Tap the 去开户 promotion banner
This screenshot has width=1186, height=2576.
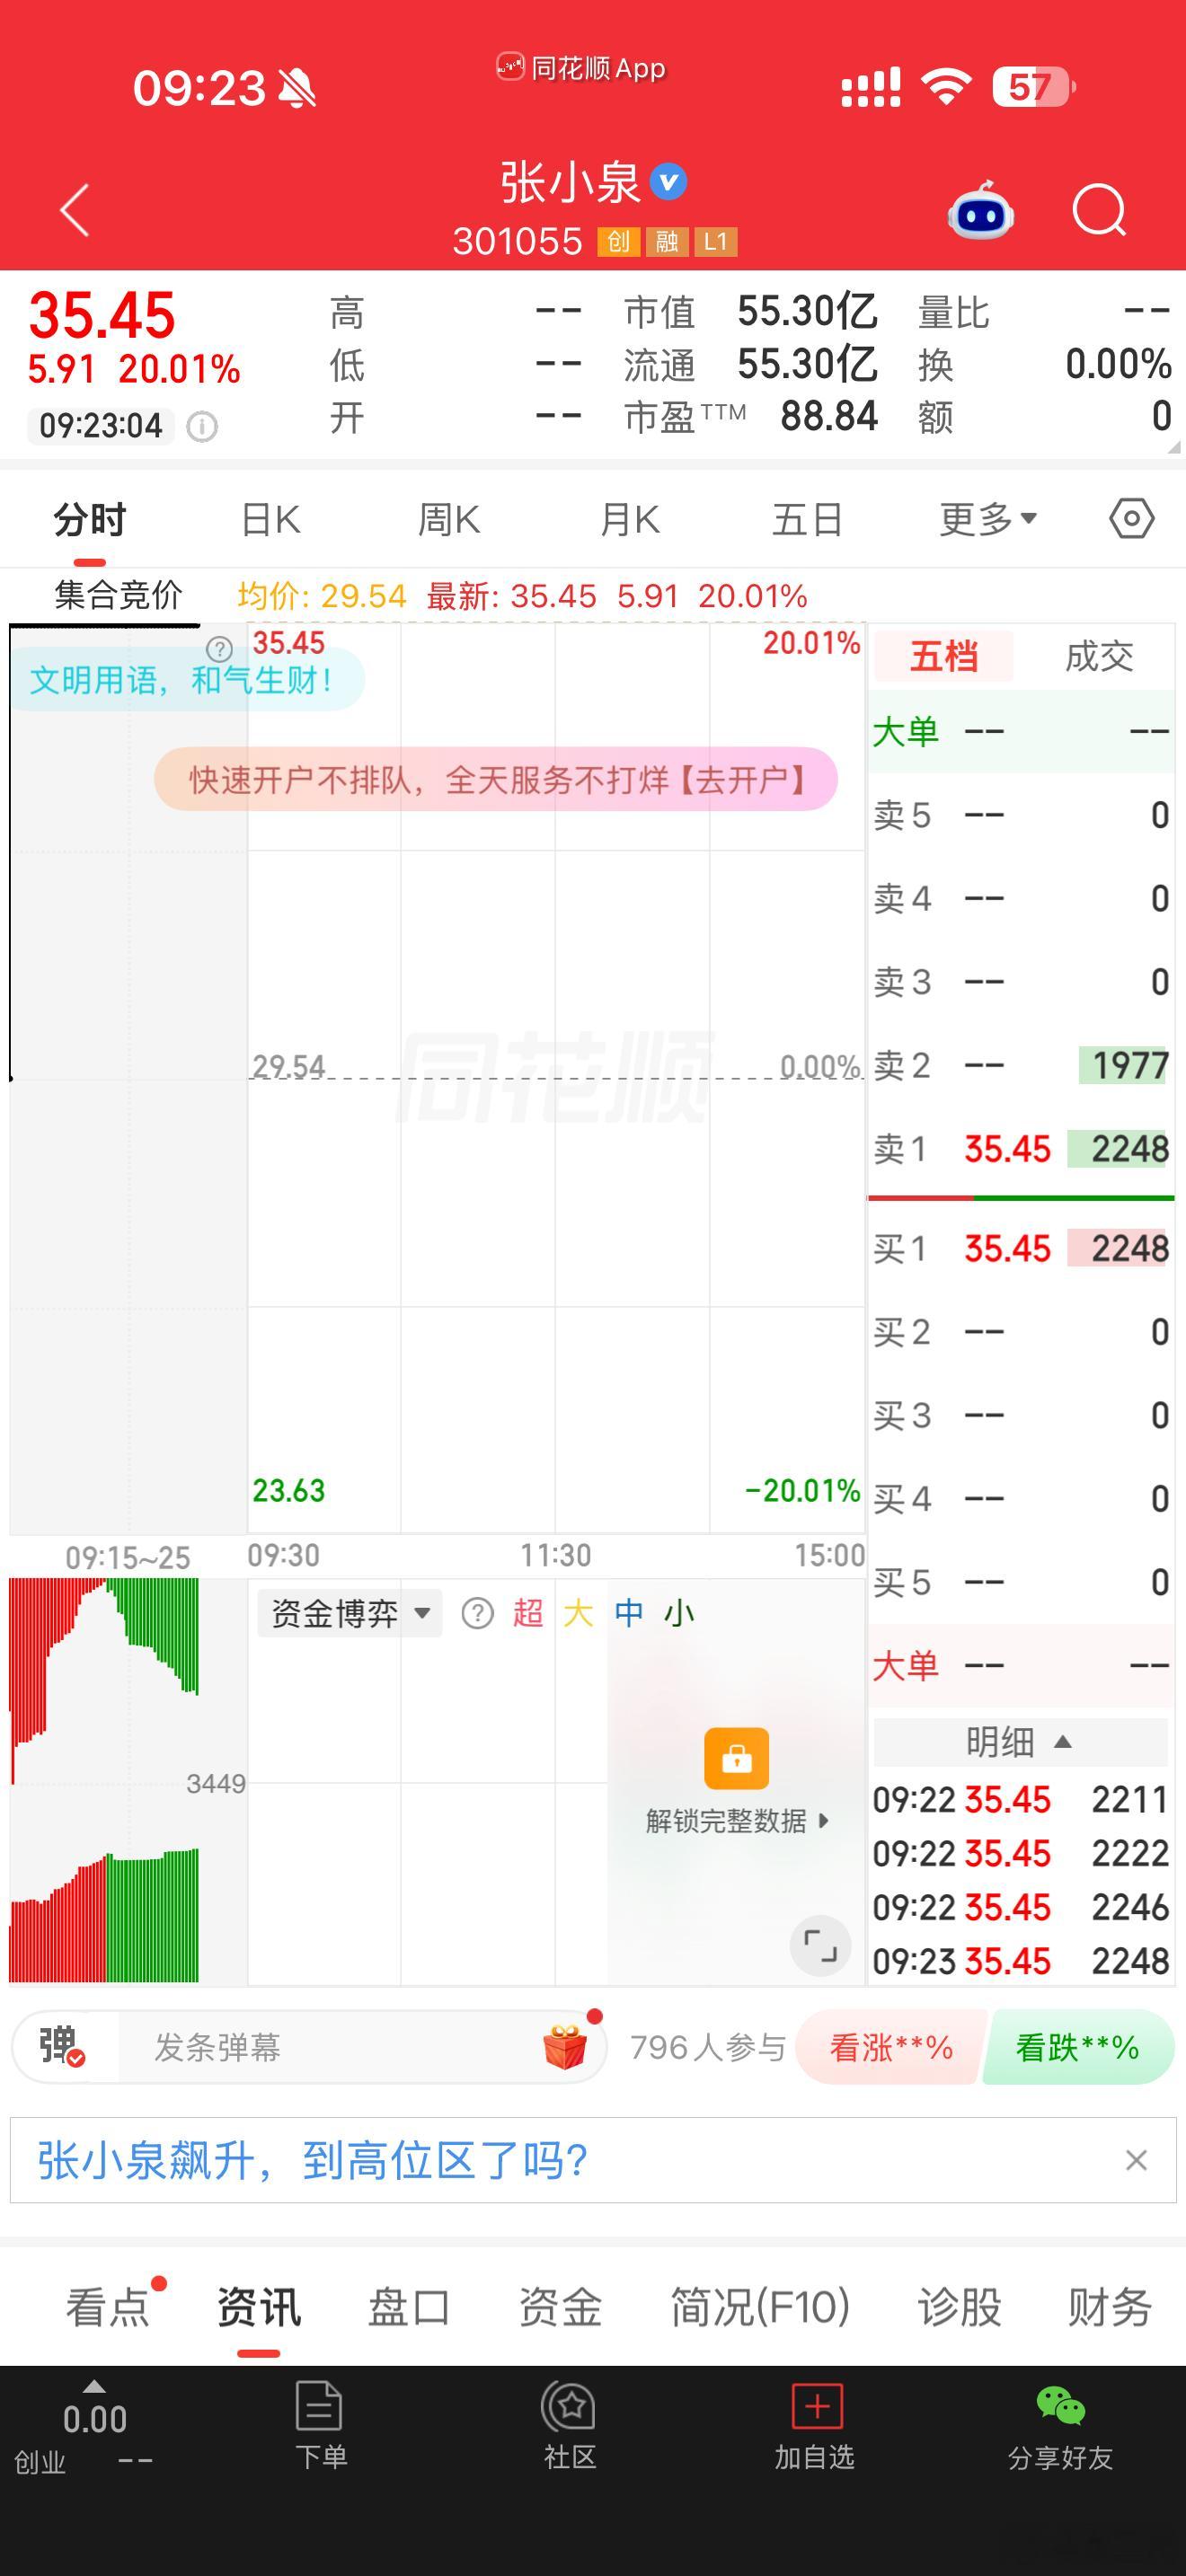(x=496, y=779)
